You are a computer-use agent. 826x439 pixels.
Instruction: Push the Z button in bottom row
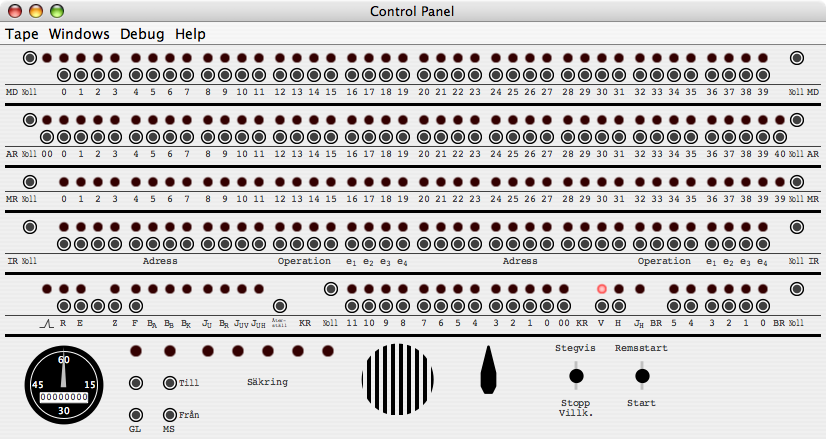(115, 306)
